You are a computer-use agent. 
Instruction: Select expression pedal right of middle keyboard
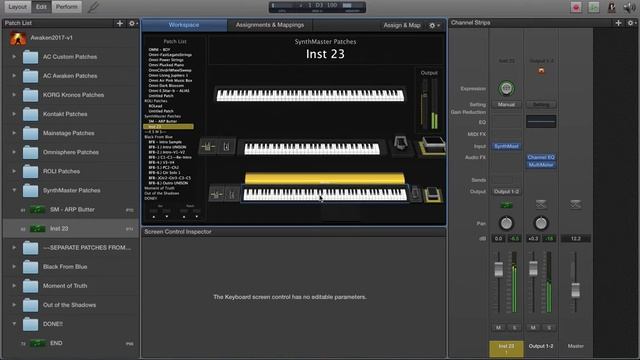400,144
